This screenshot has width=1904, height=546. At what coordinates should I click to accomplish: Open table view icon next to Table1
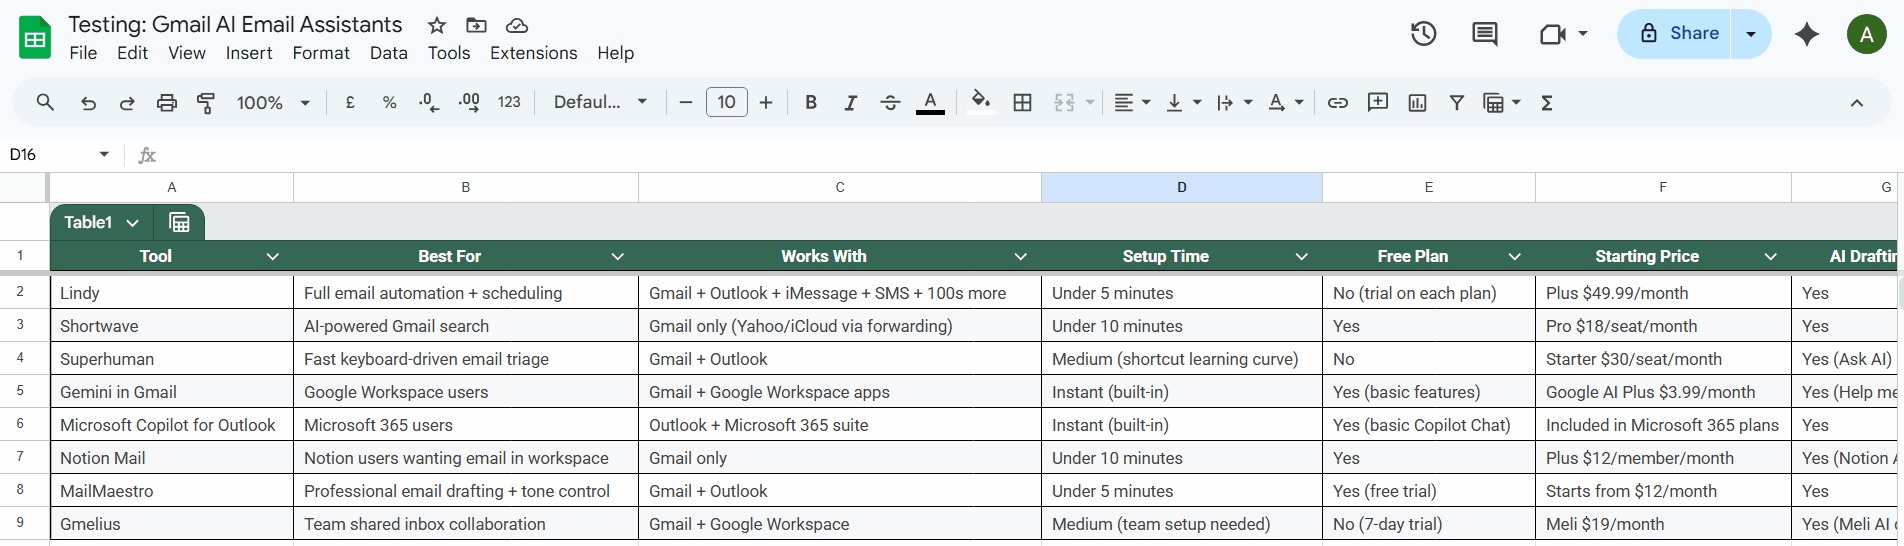pos(179,222)
